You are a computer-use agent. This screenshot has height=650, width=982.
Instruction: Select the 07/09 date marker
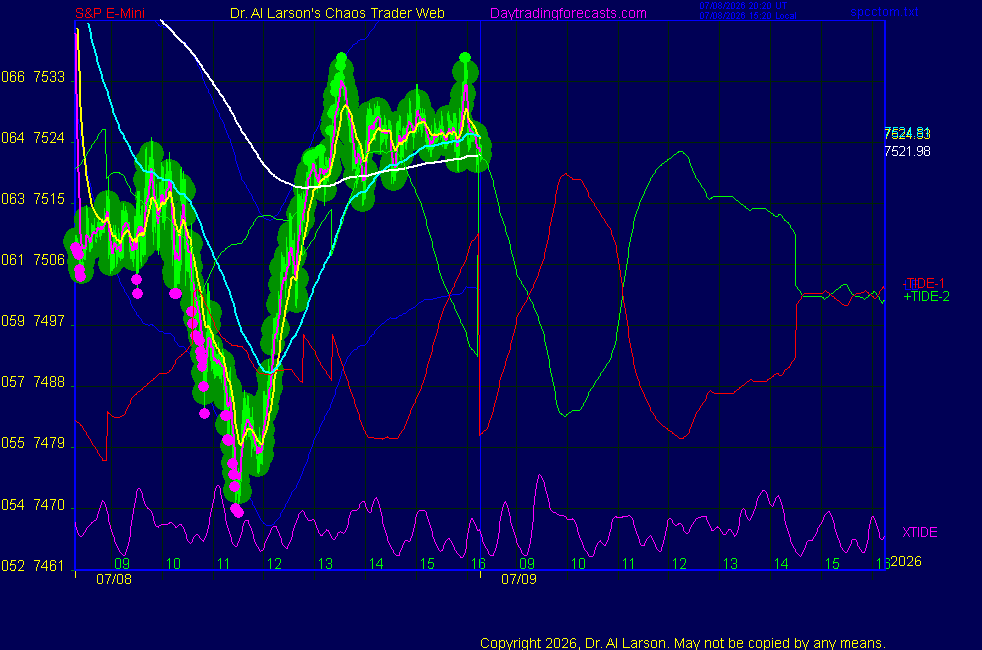[519, 579]
